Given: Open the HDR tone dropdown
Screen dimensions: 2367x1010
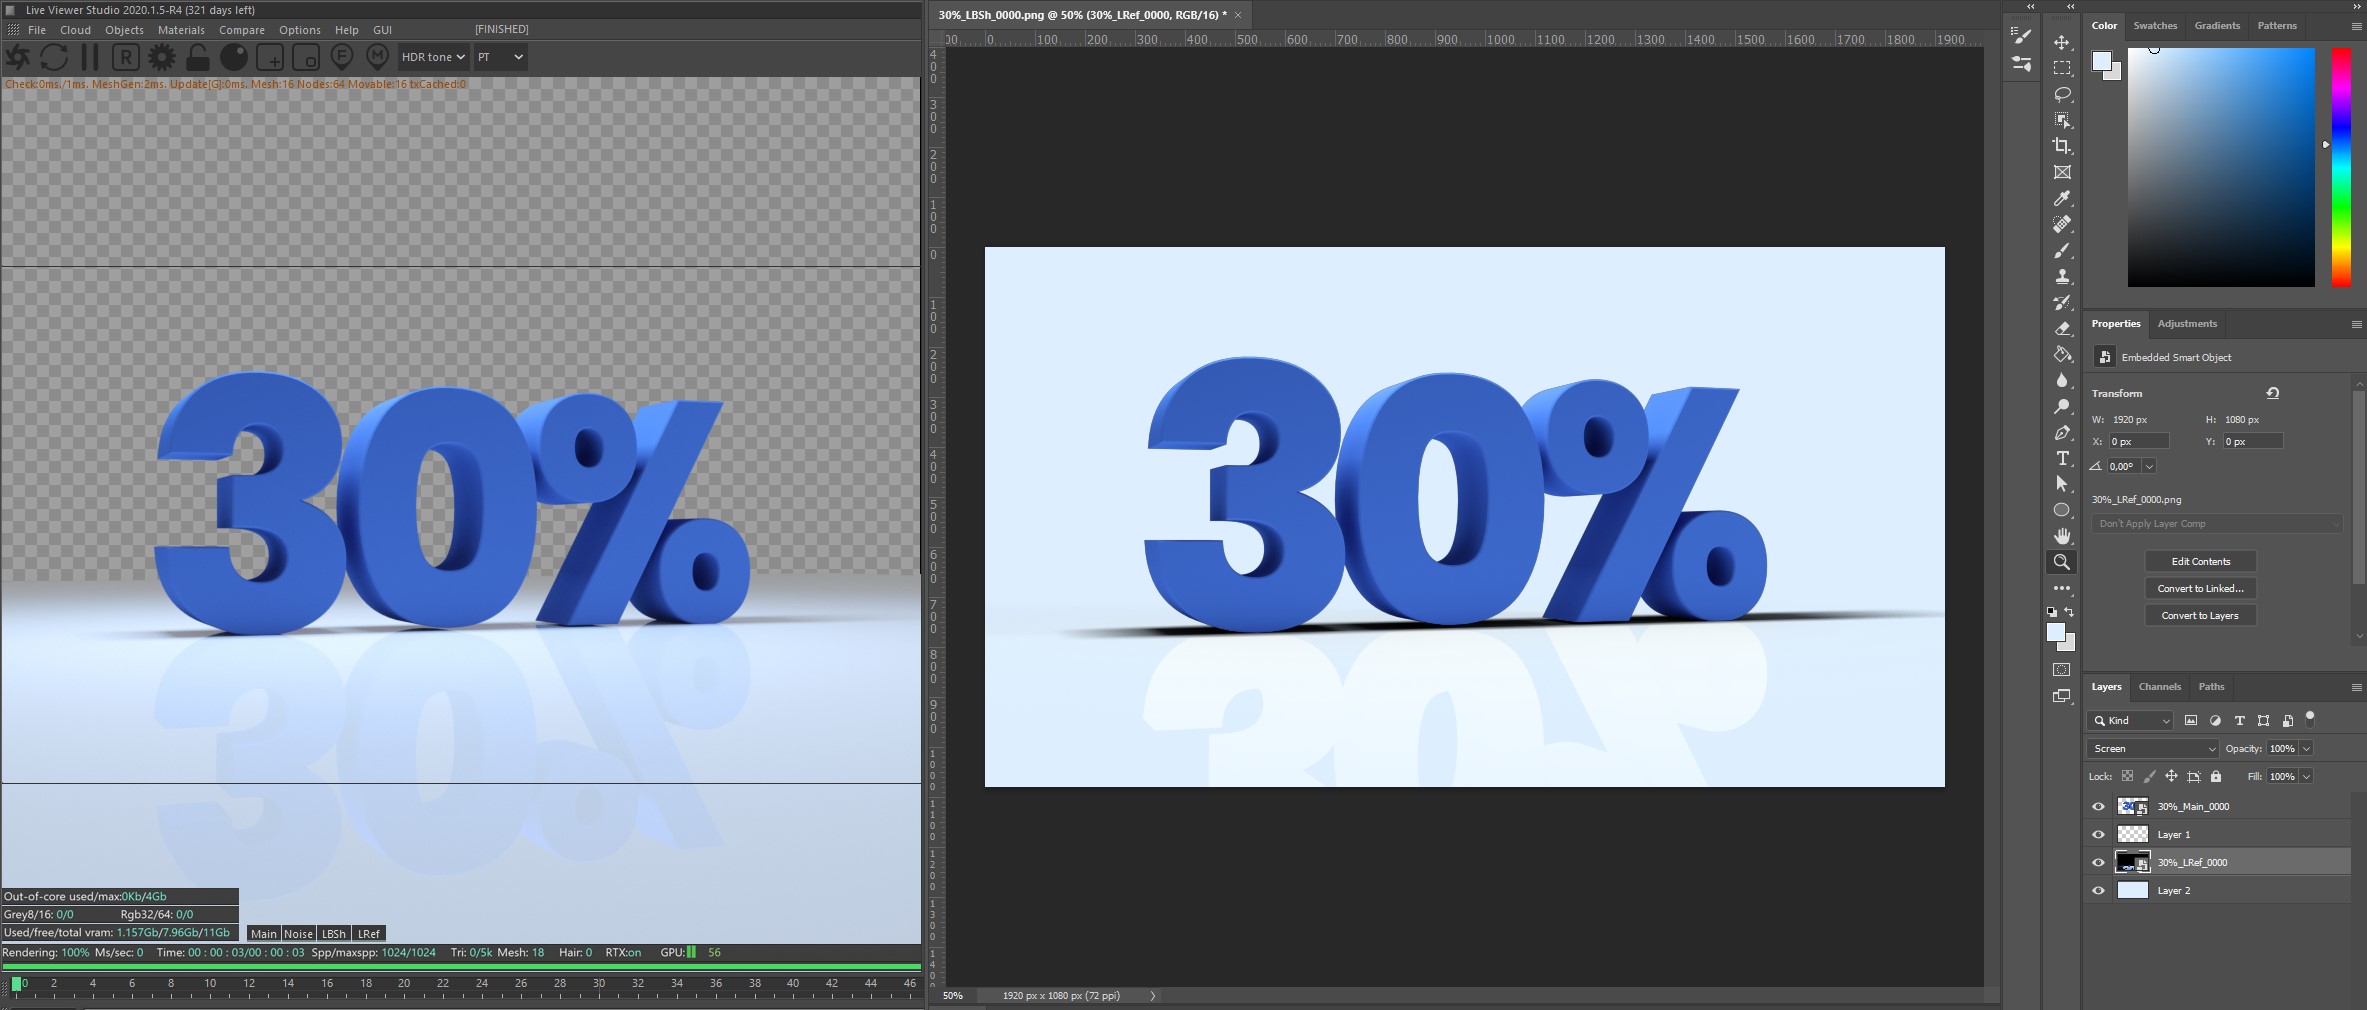Looking at the screenshot, I should [x=433, y=57].
